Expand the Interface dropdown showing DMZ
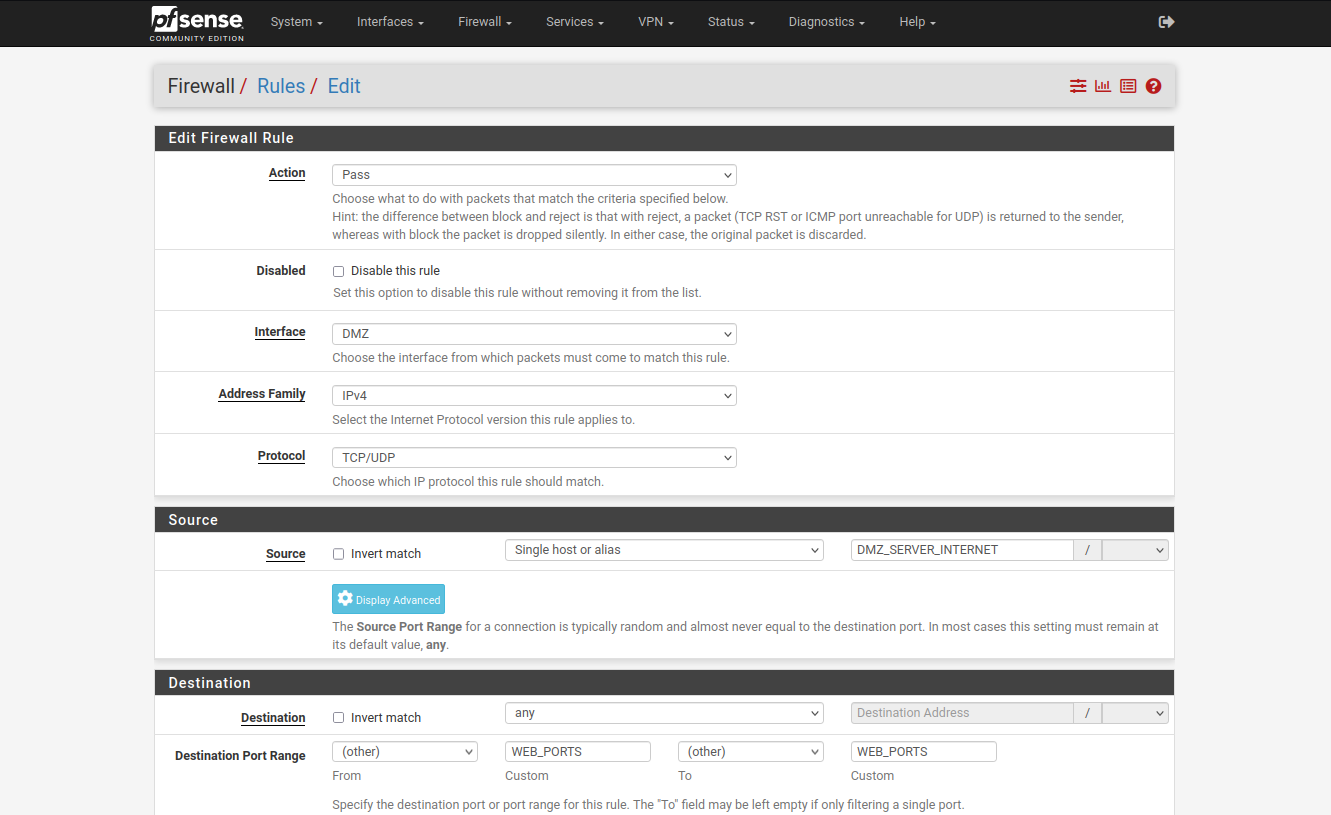Image resolution: width=1331 pixels, height=815 pixels. (534, 334)
